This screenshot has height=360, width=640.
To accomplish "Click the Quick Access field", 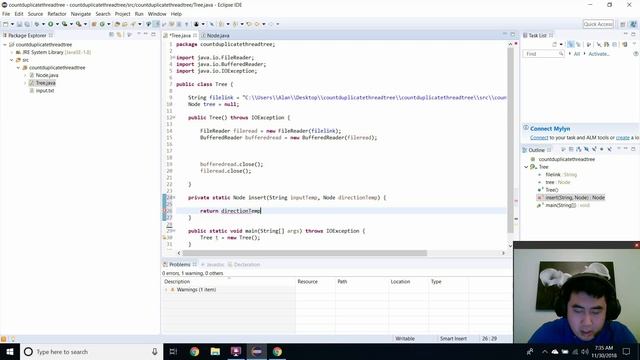I will click(598, 24).
